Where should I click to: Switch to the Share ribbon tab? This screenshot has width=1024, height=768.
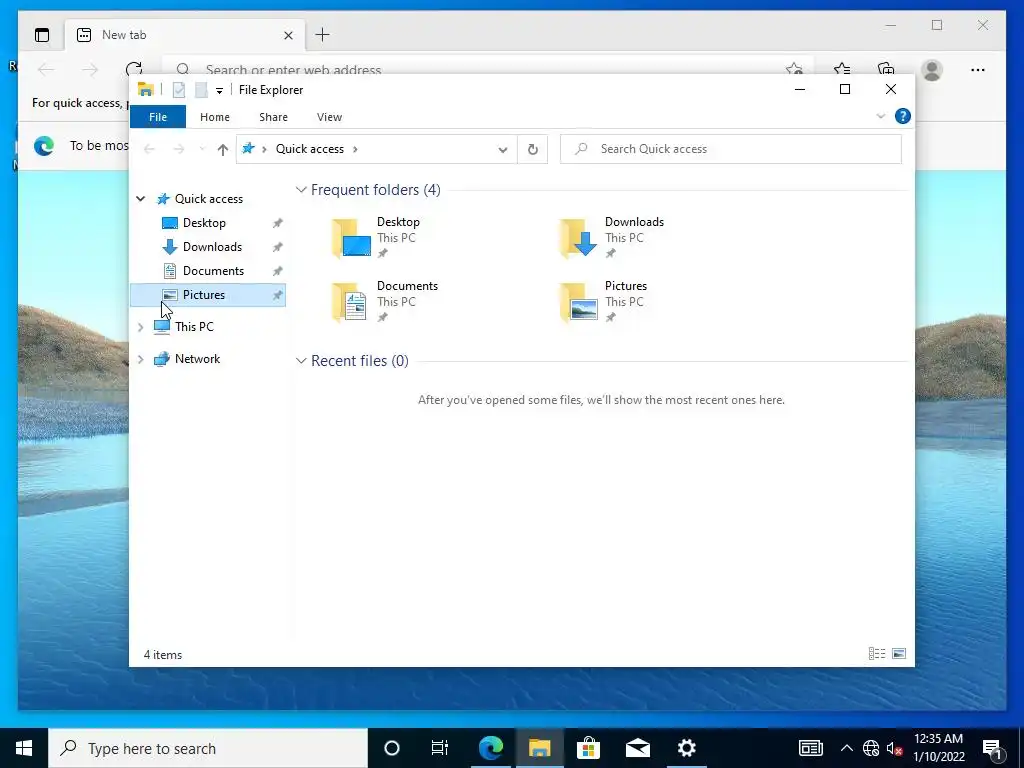[273, 117]
